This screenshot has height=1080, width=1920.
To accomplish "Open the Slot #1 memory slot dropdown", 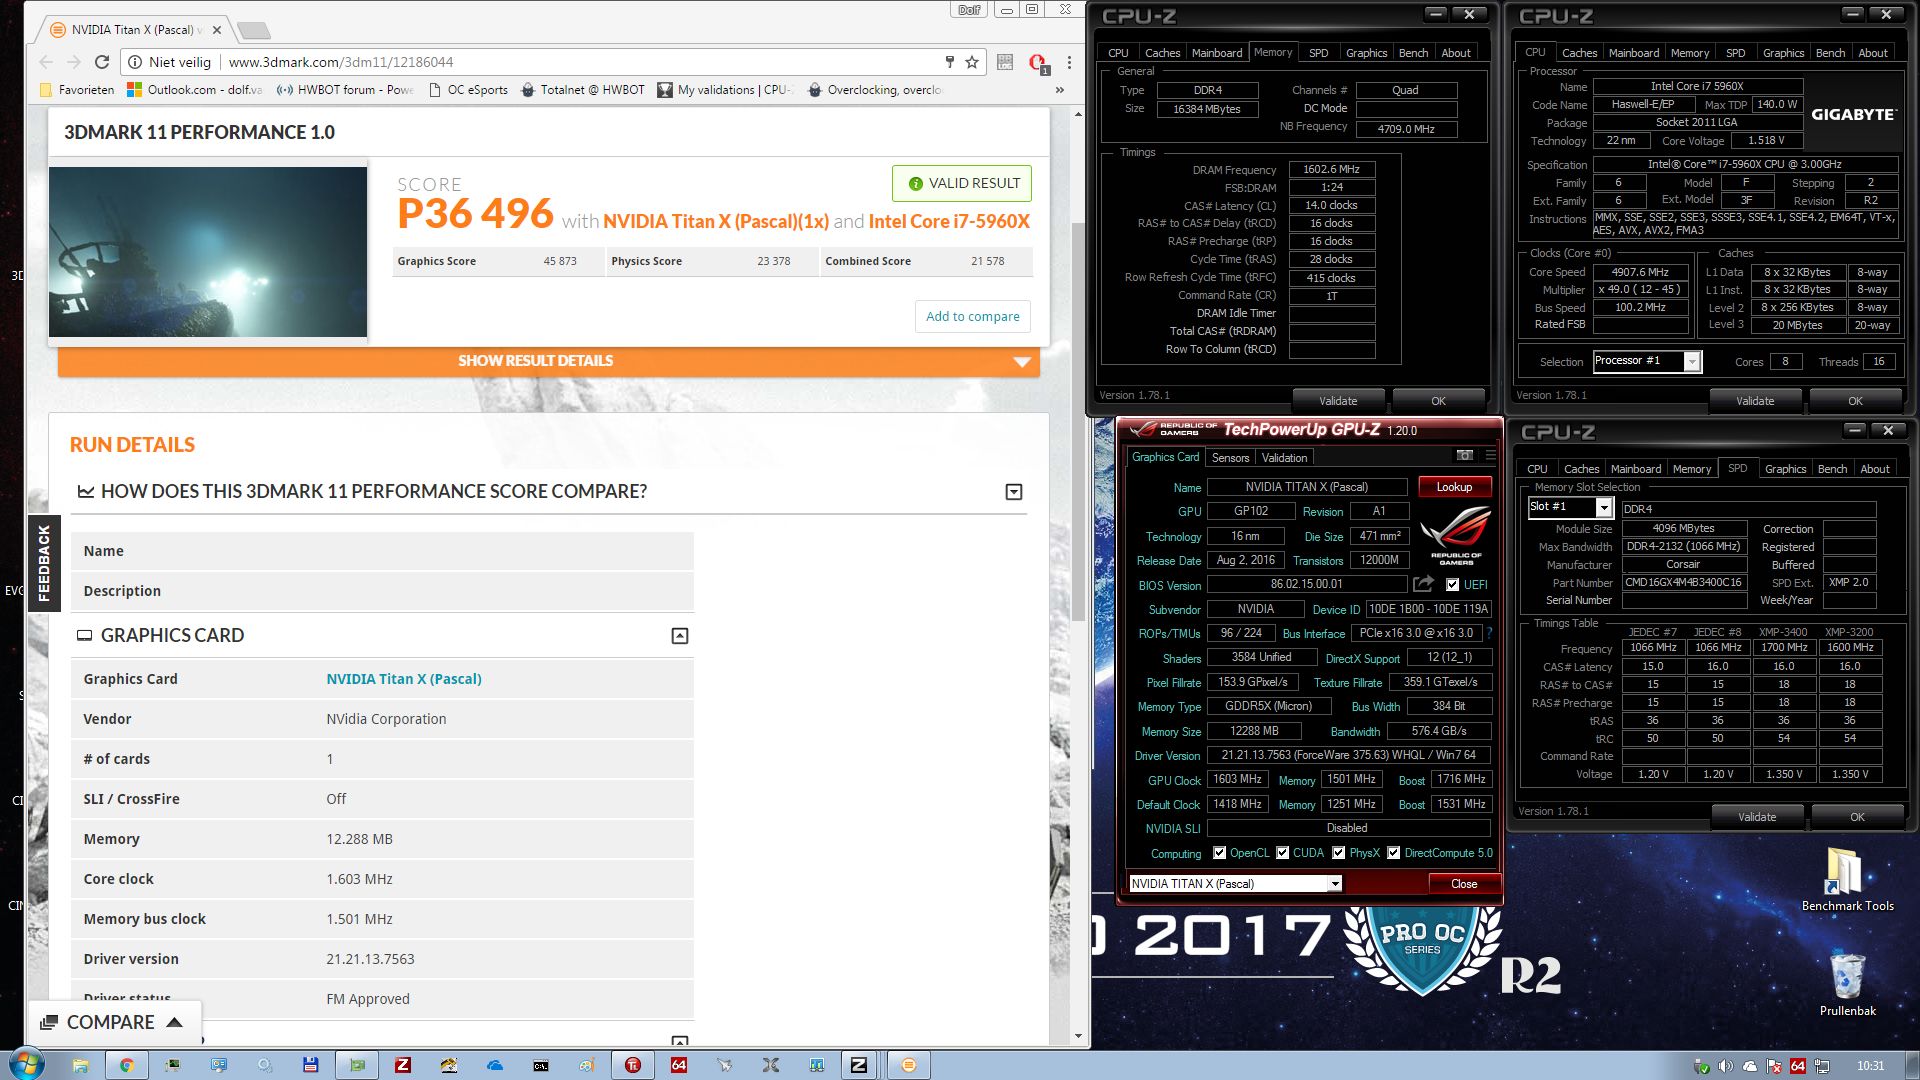I will pyautogui.click(x=1570, y=507).
